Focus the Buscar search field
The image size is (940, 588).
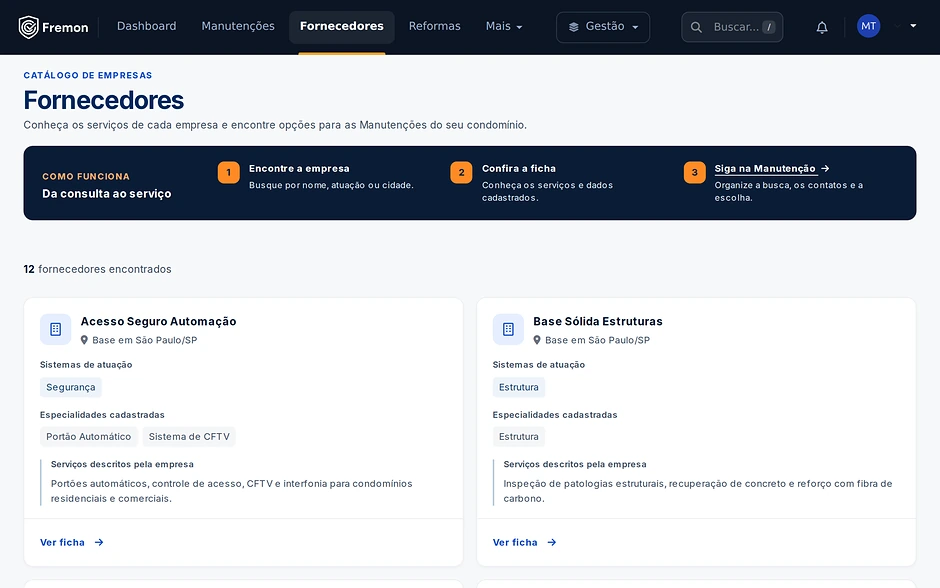pyautogui.click(x=732, y=27)
